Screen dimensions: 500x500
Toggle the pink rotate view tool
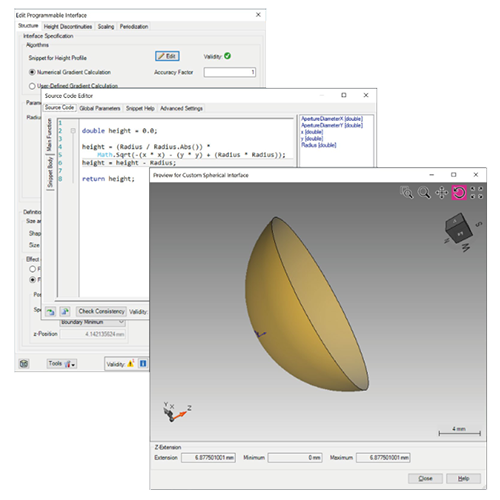(459, 192)
